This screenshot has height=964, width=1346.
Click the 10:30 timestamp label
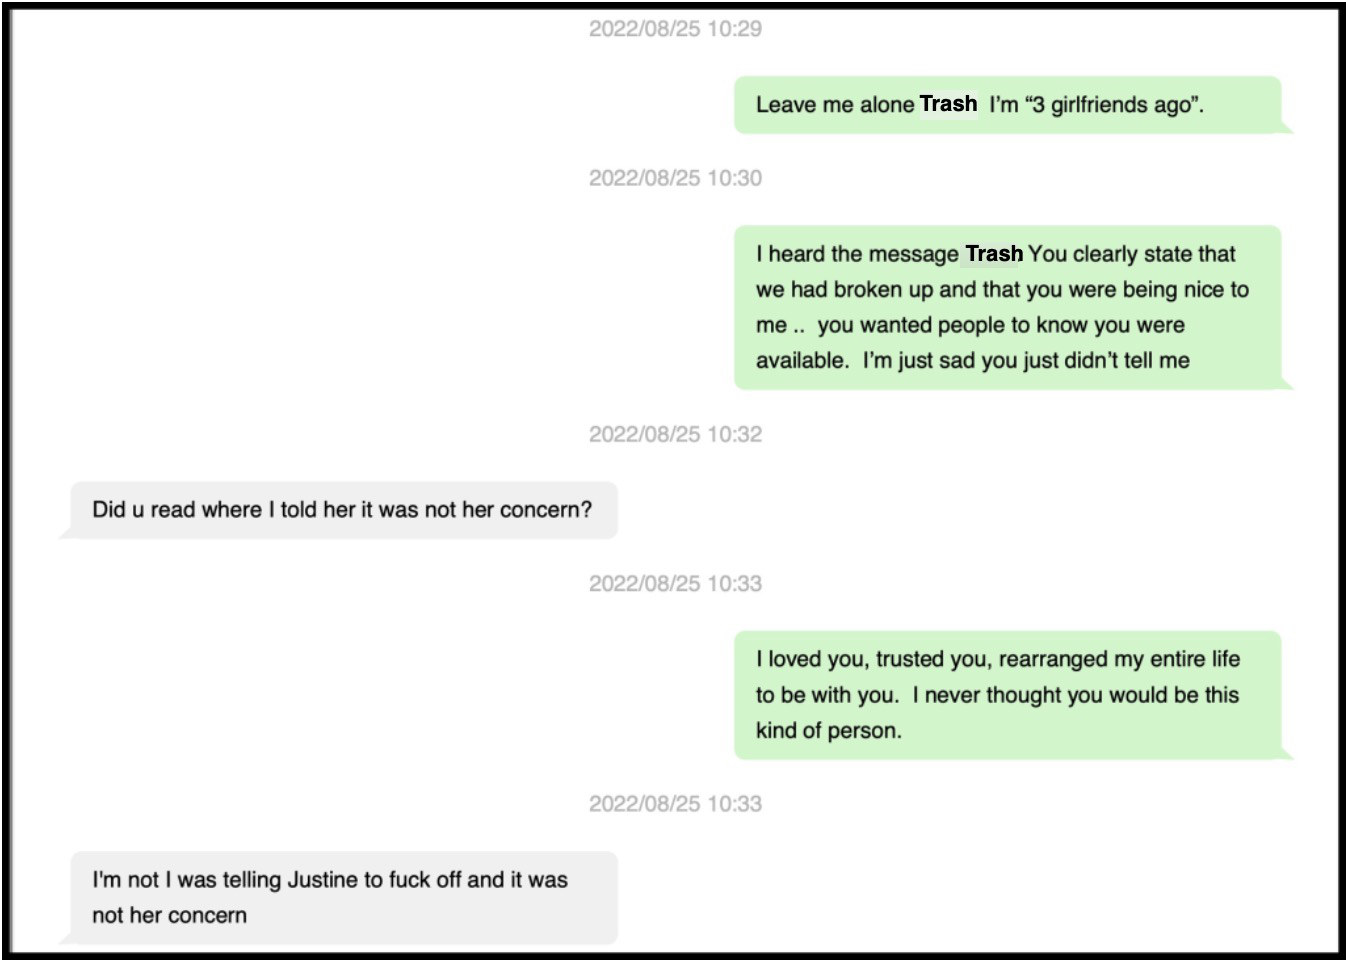tap(675, 178)
